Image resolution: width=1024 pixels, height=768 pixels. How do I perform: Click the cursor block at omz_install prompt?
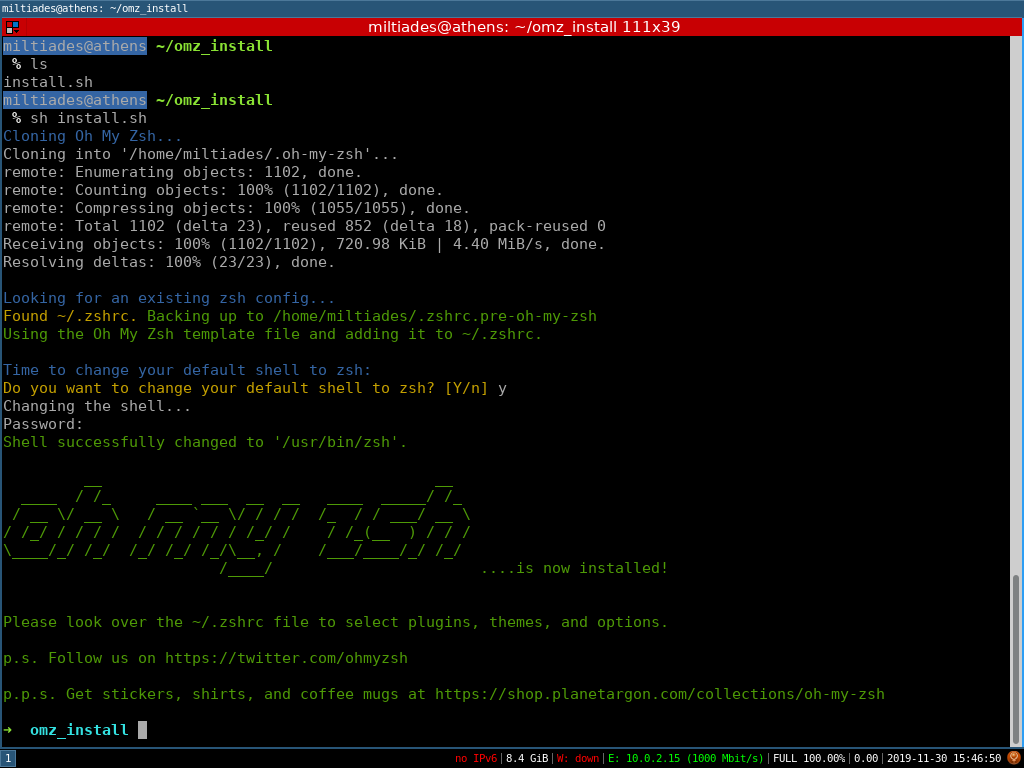tap(142, 730)
